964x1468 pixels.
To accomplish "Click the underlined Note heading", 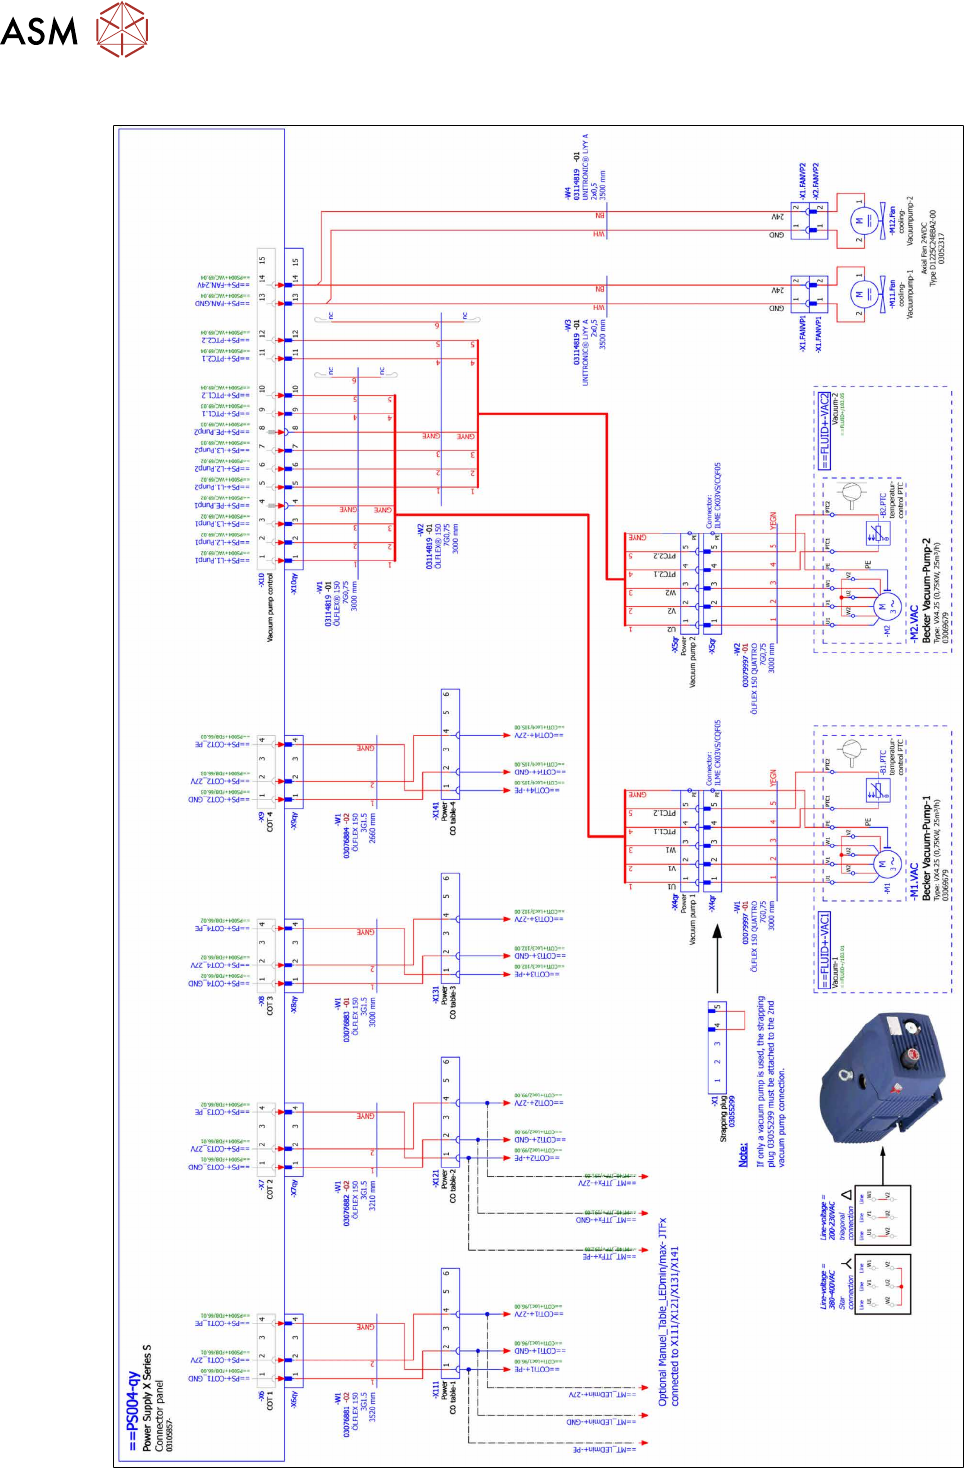I will 743,1154.
